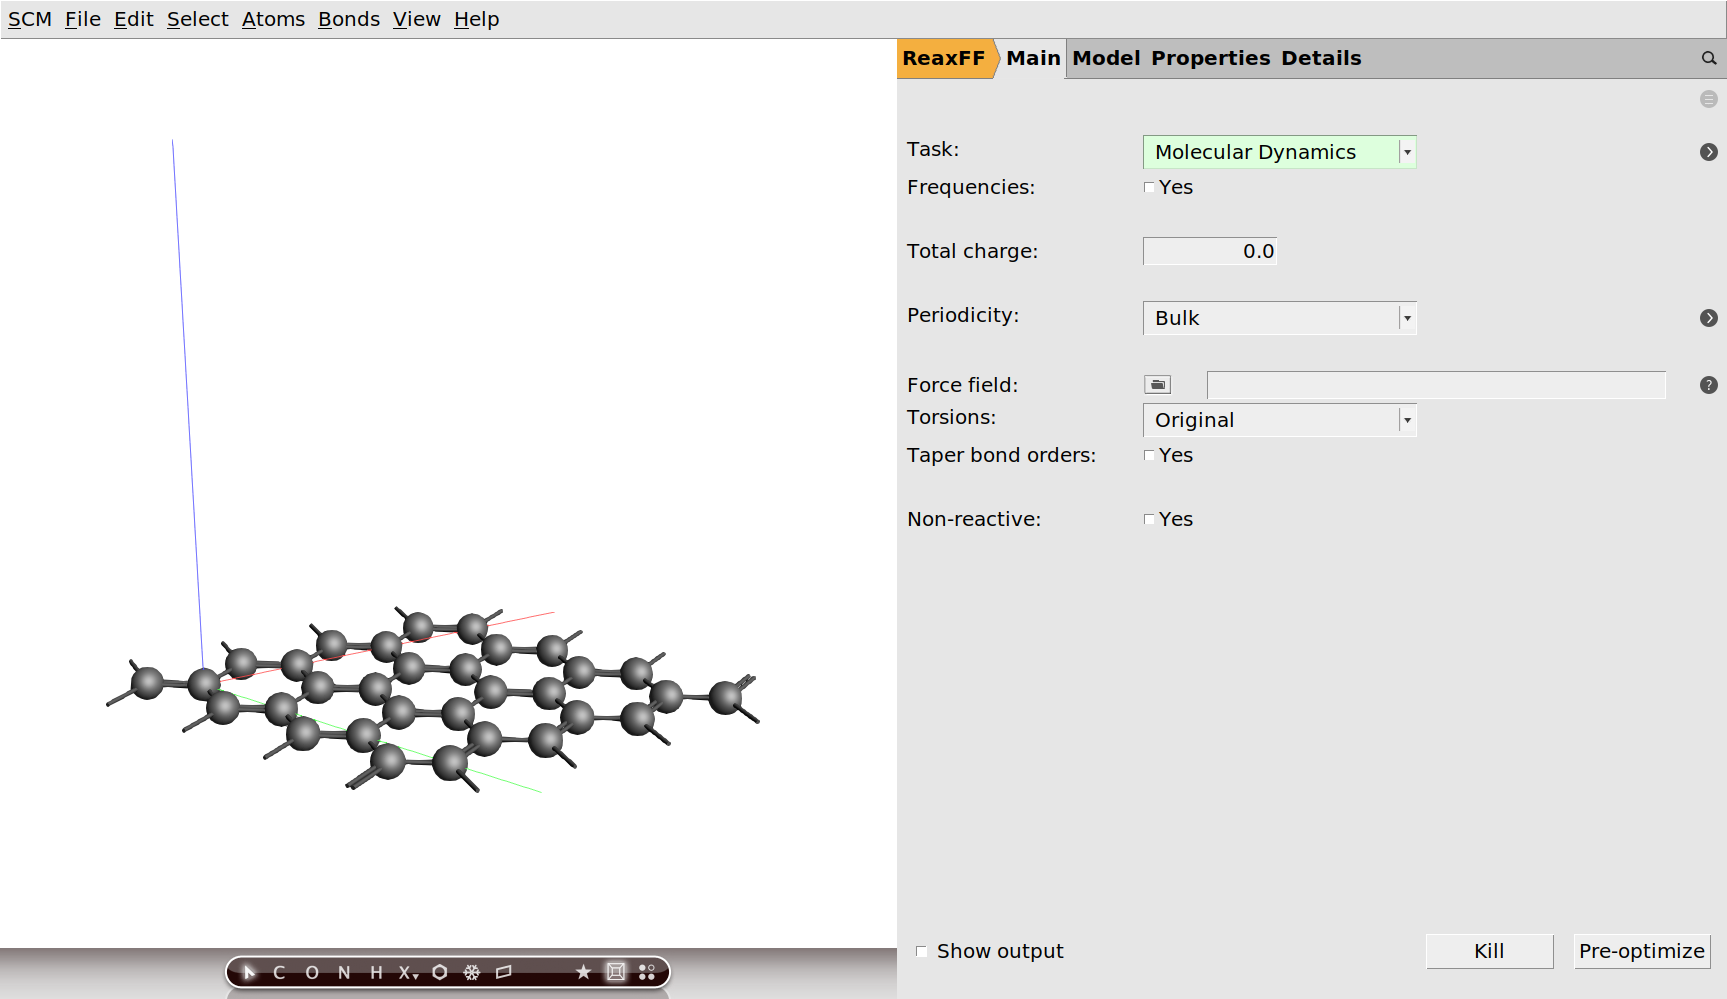This screenshot has height=999, width=1727.
Task: Click the search magnifier icon
Action: (1707, 58)
